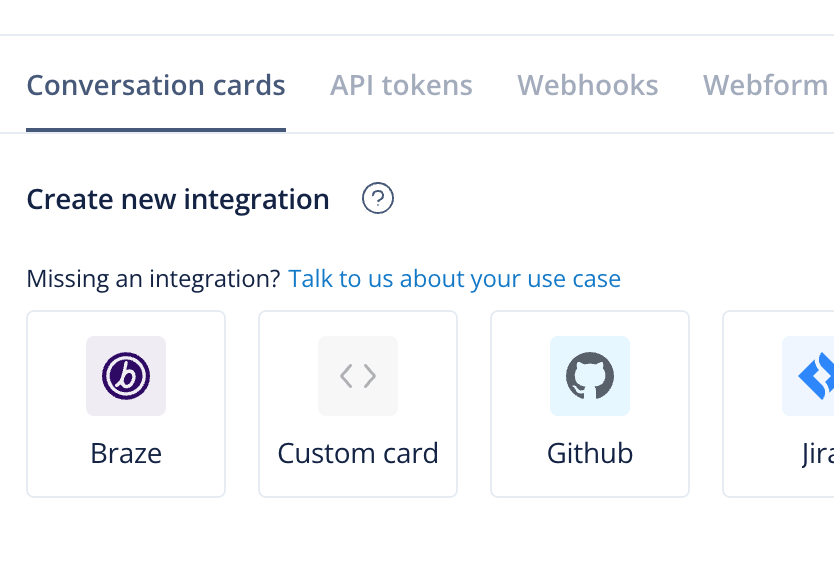Open help for Create new integration
The height and width of the screenshot is (578, 834).
tap(378, 199)
